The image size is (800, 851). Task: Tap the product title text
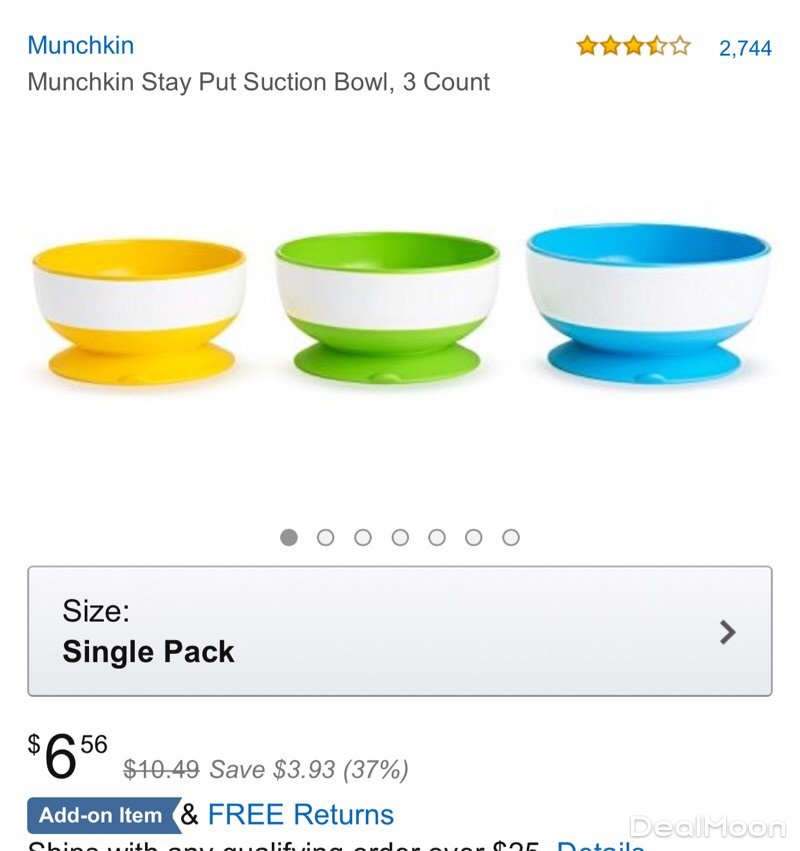pos(258,82)
